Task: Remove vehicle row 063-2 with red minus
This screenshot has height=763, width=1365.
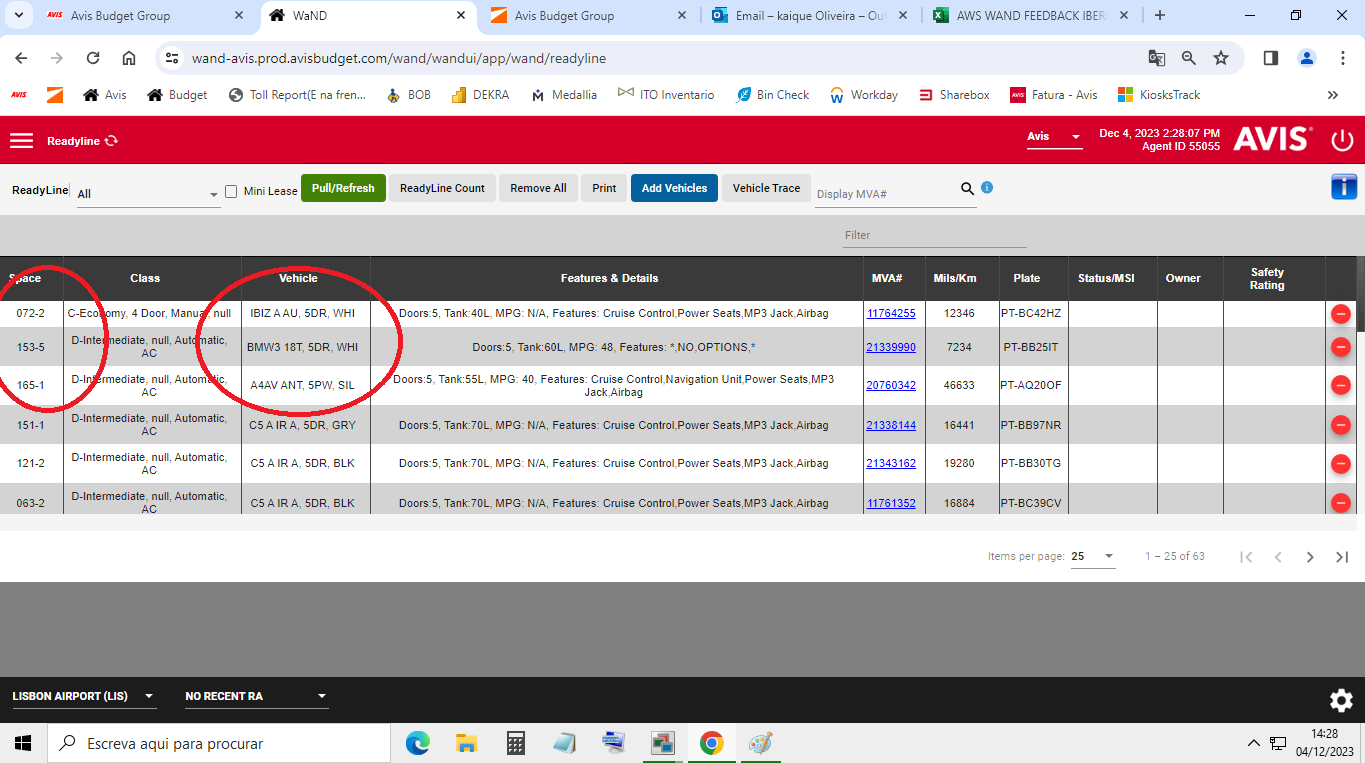Action: pos(1341,503)
